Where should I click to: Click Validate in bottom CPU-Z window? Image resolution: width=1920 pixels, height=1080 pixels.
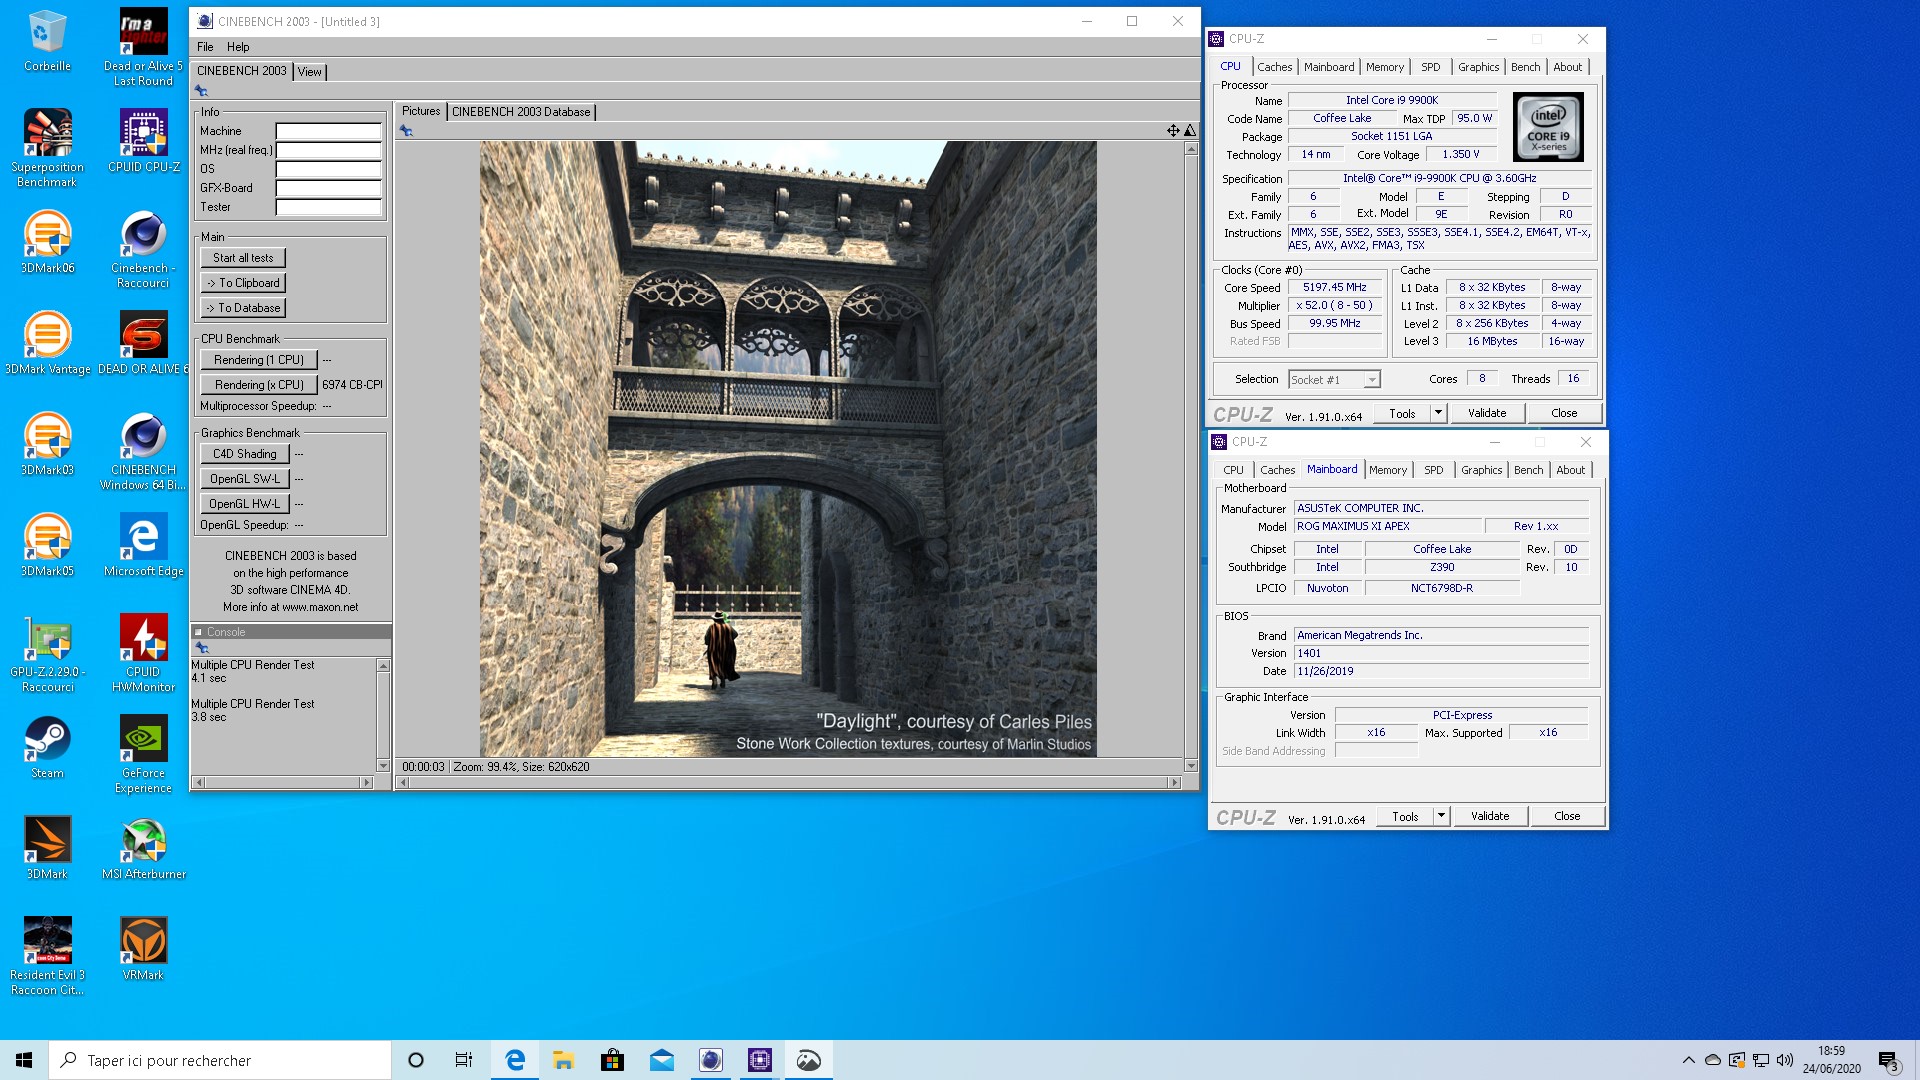[1490, 816]
